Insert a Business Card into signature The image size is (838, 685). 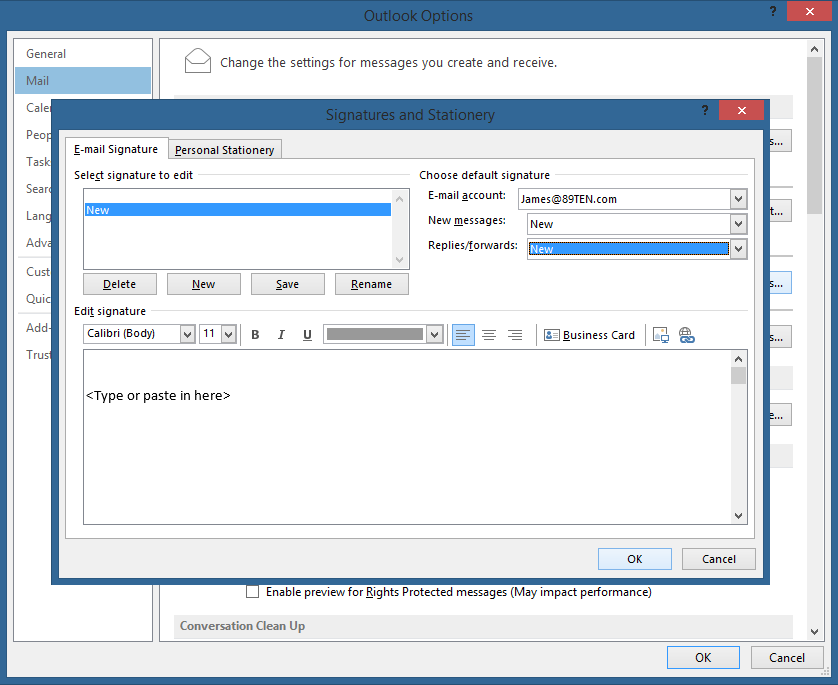pyautogui.click(x=589, y=335)
